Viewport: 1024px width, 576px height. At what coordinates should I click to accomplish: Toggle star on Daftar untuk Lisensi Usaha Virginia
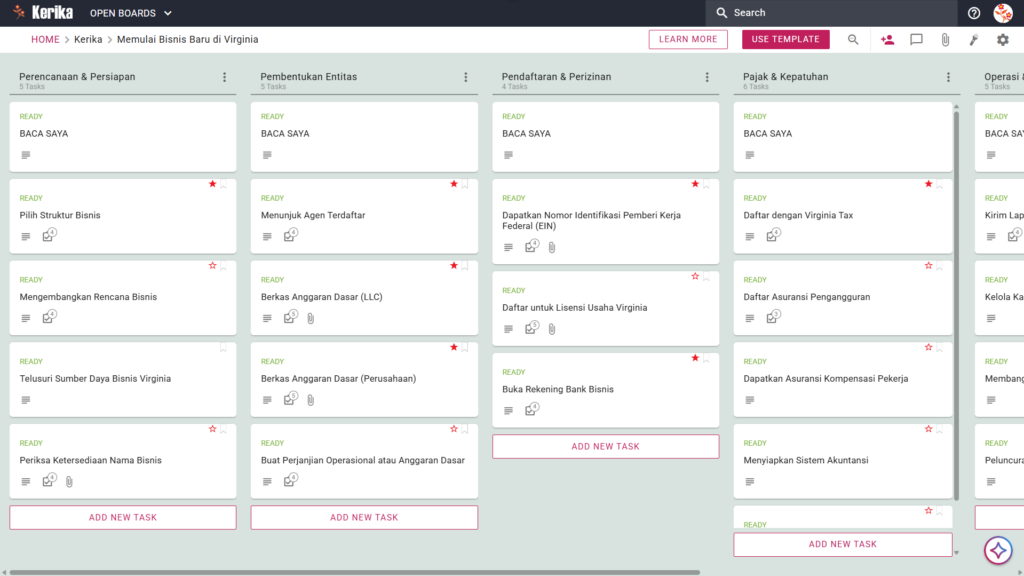695,276
